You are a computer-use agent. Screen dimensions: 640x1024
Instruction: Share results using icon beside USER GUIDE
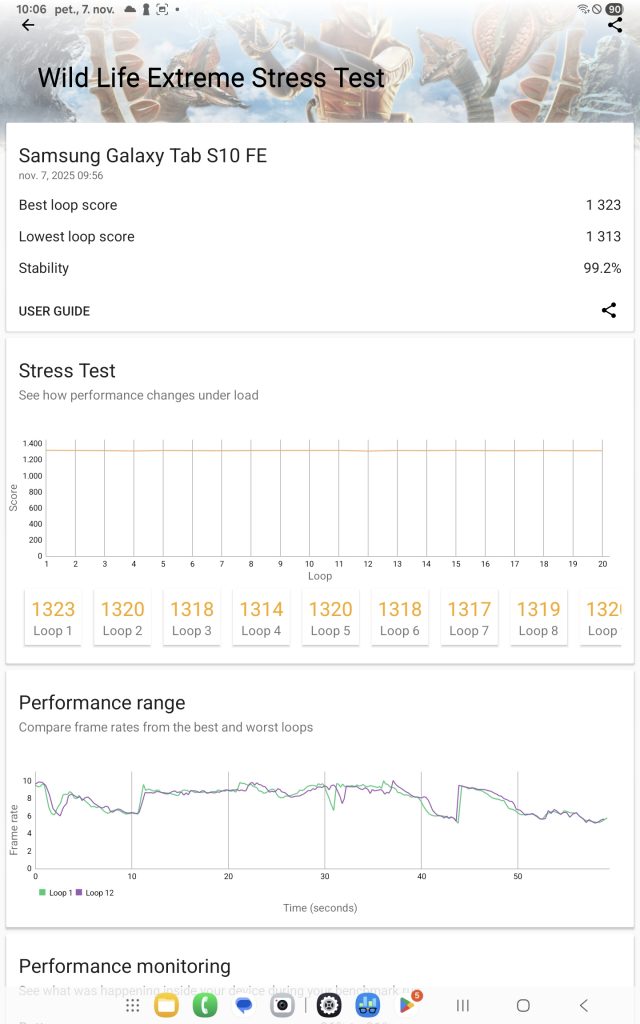pos(608,310)
